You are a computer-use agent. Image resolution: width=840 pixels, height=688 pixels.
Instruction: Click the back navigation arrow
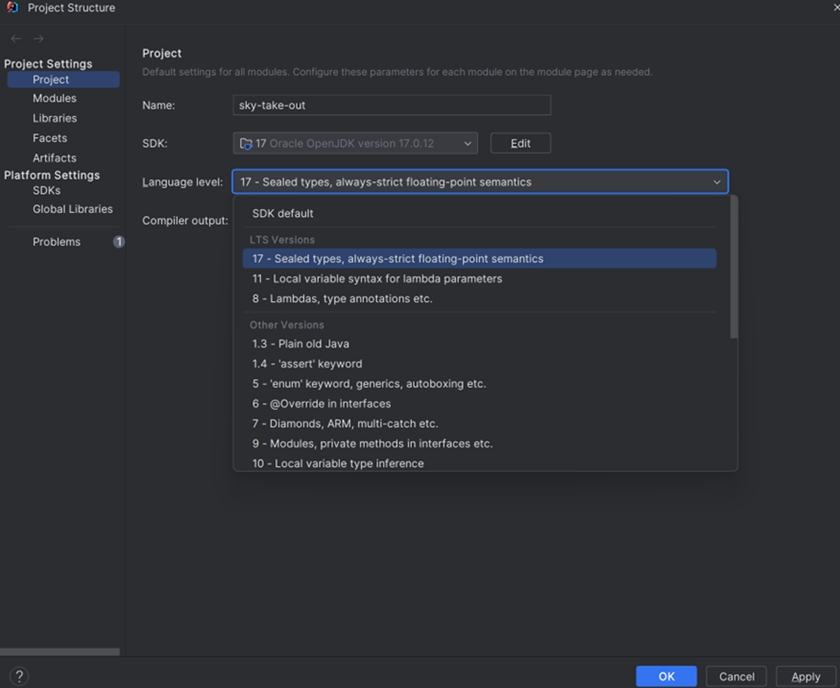coord(16,39)
